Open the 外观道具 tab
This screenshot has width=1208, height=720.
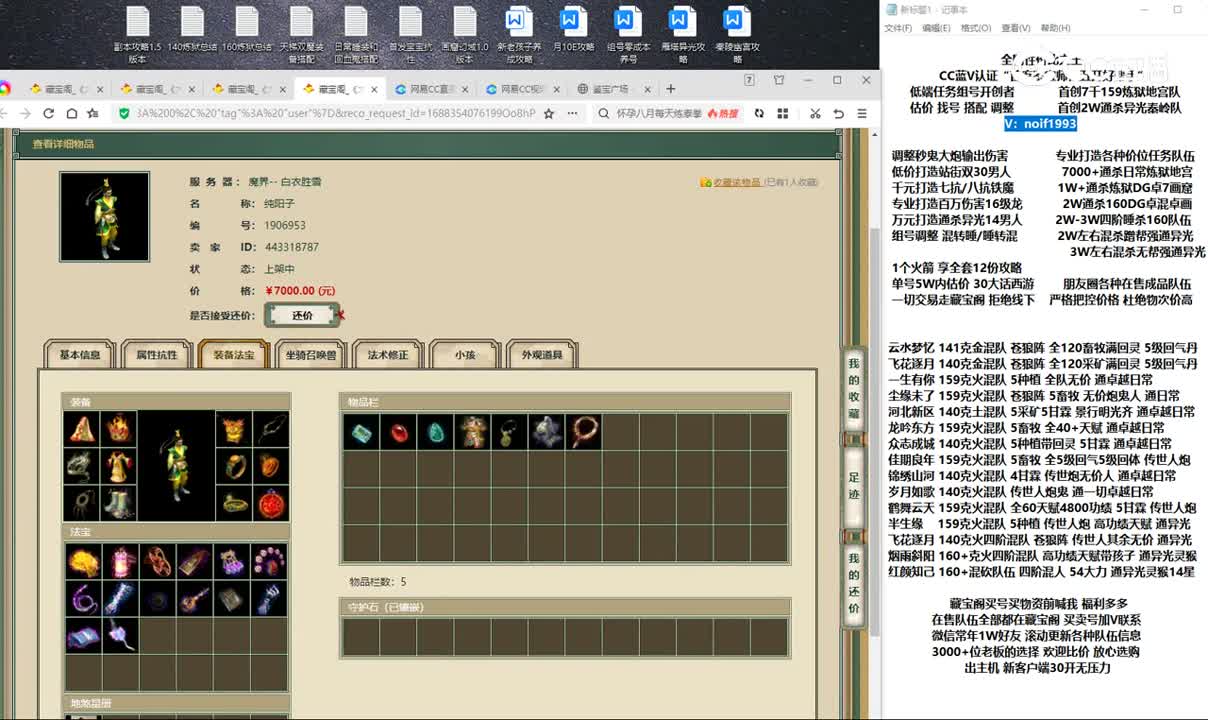542,355
